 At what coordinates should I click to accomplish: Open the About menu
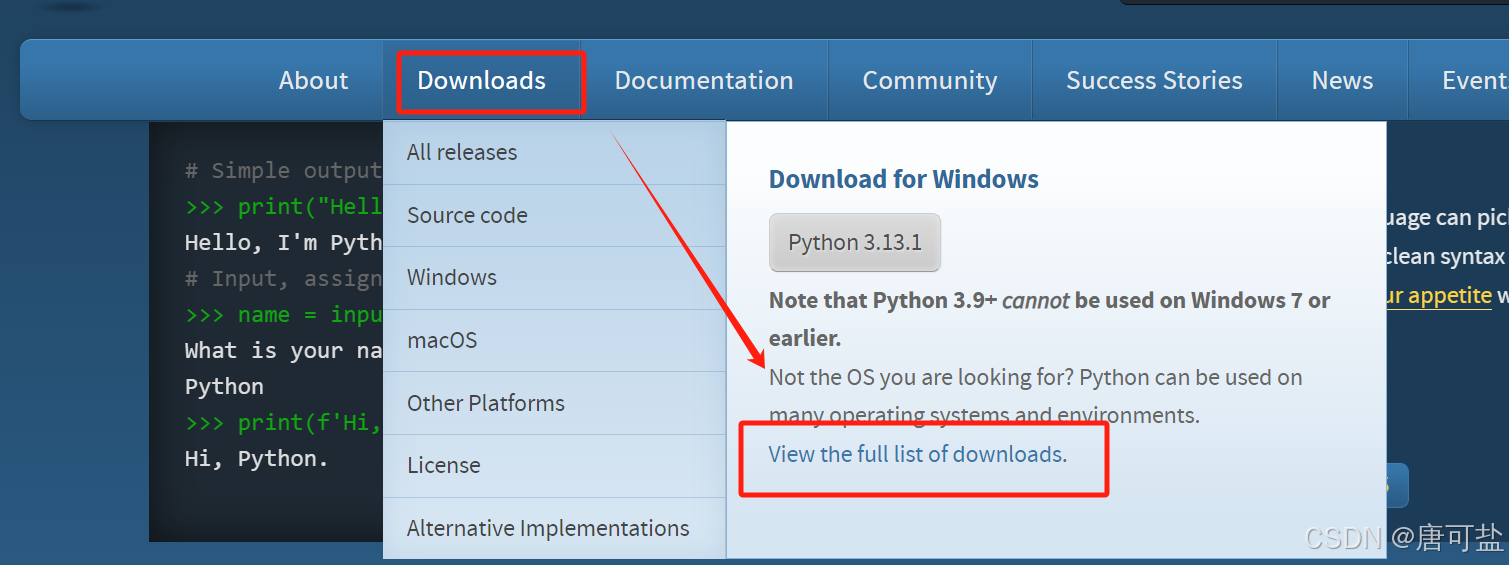pyautogui.click(x=313, y=81)
